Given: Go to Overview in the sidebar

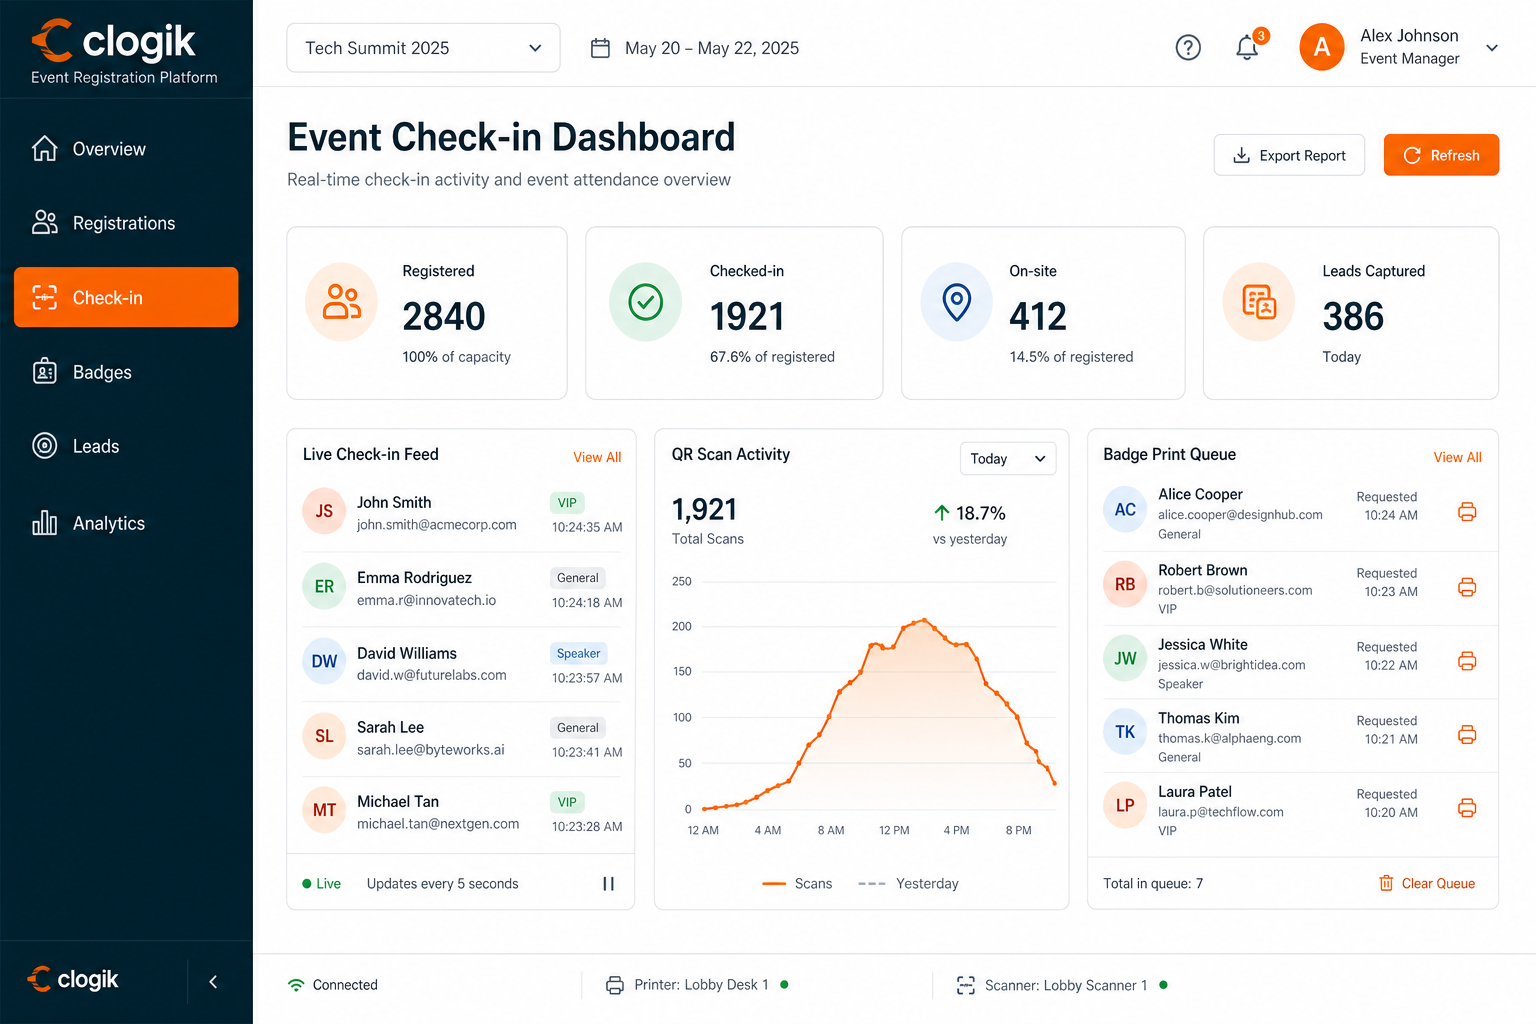Looking at the screenshot, I should click(126, 149).
